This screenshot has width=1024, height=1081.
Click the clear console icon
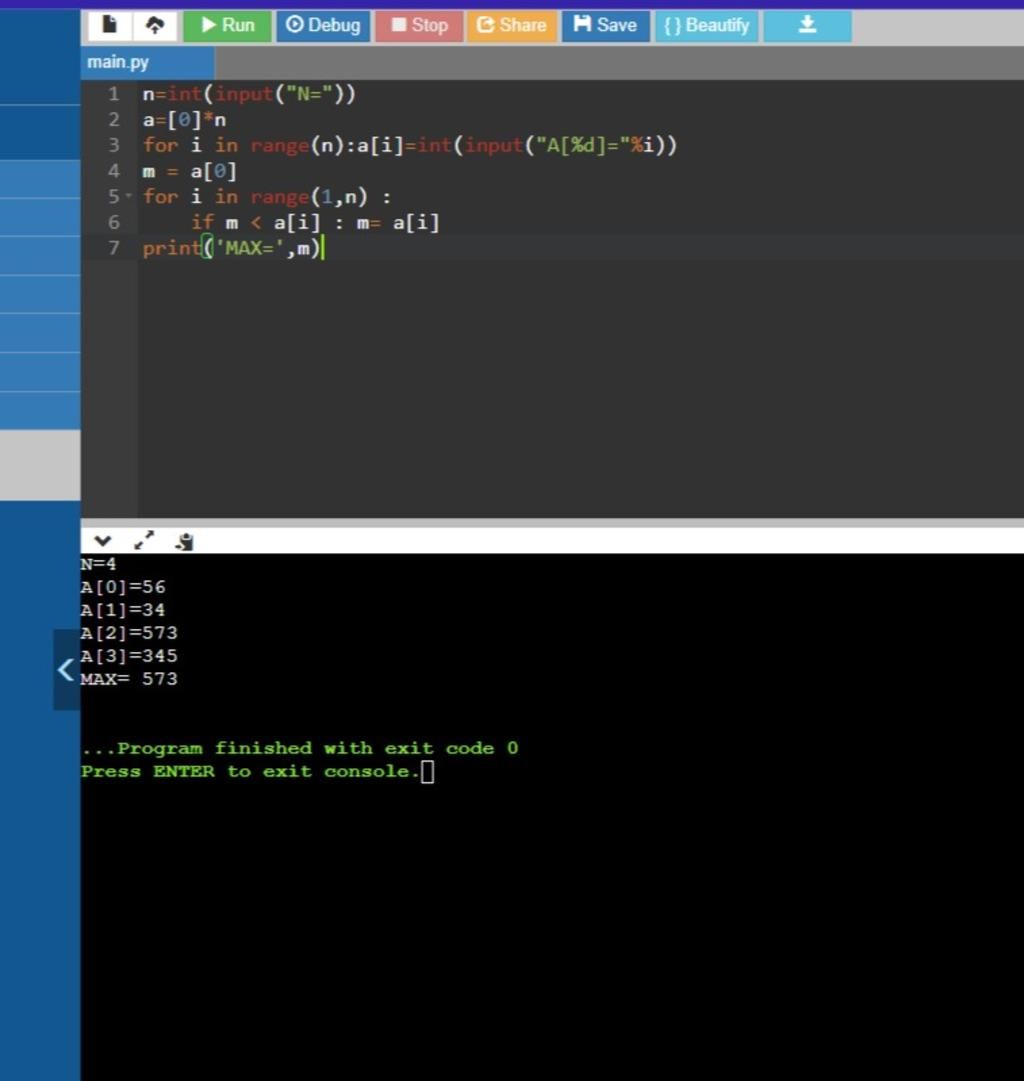(184, 541)
